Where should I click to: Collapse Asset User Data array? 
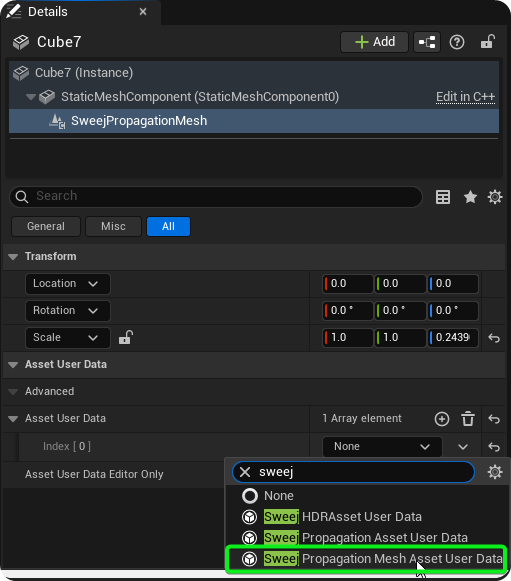click(x=13, y=419)
